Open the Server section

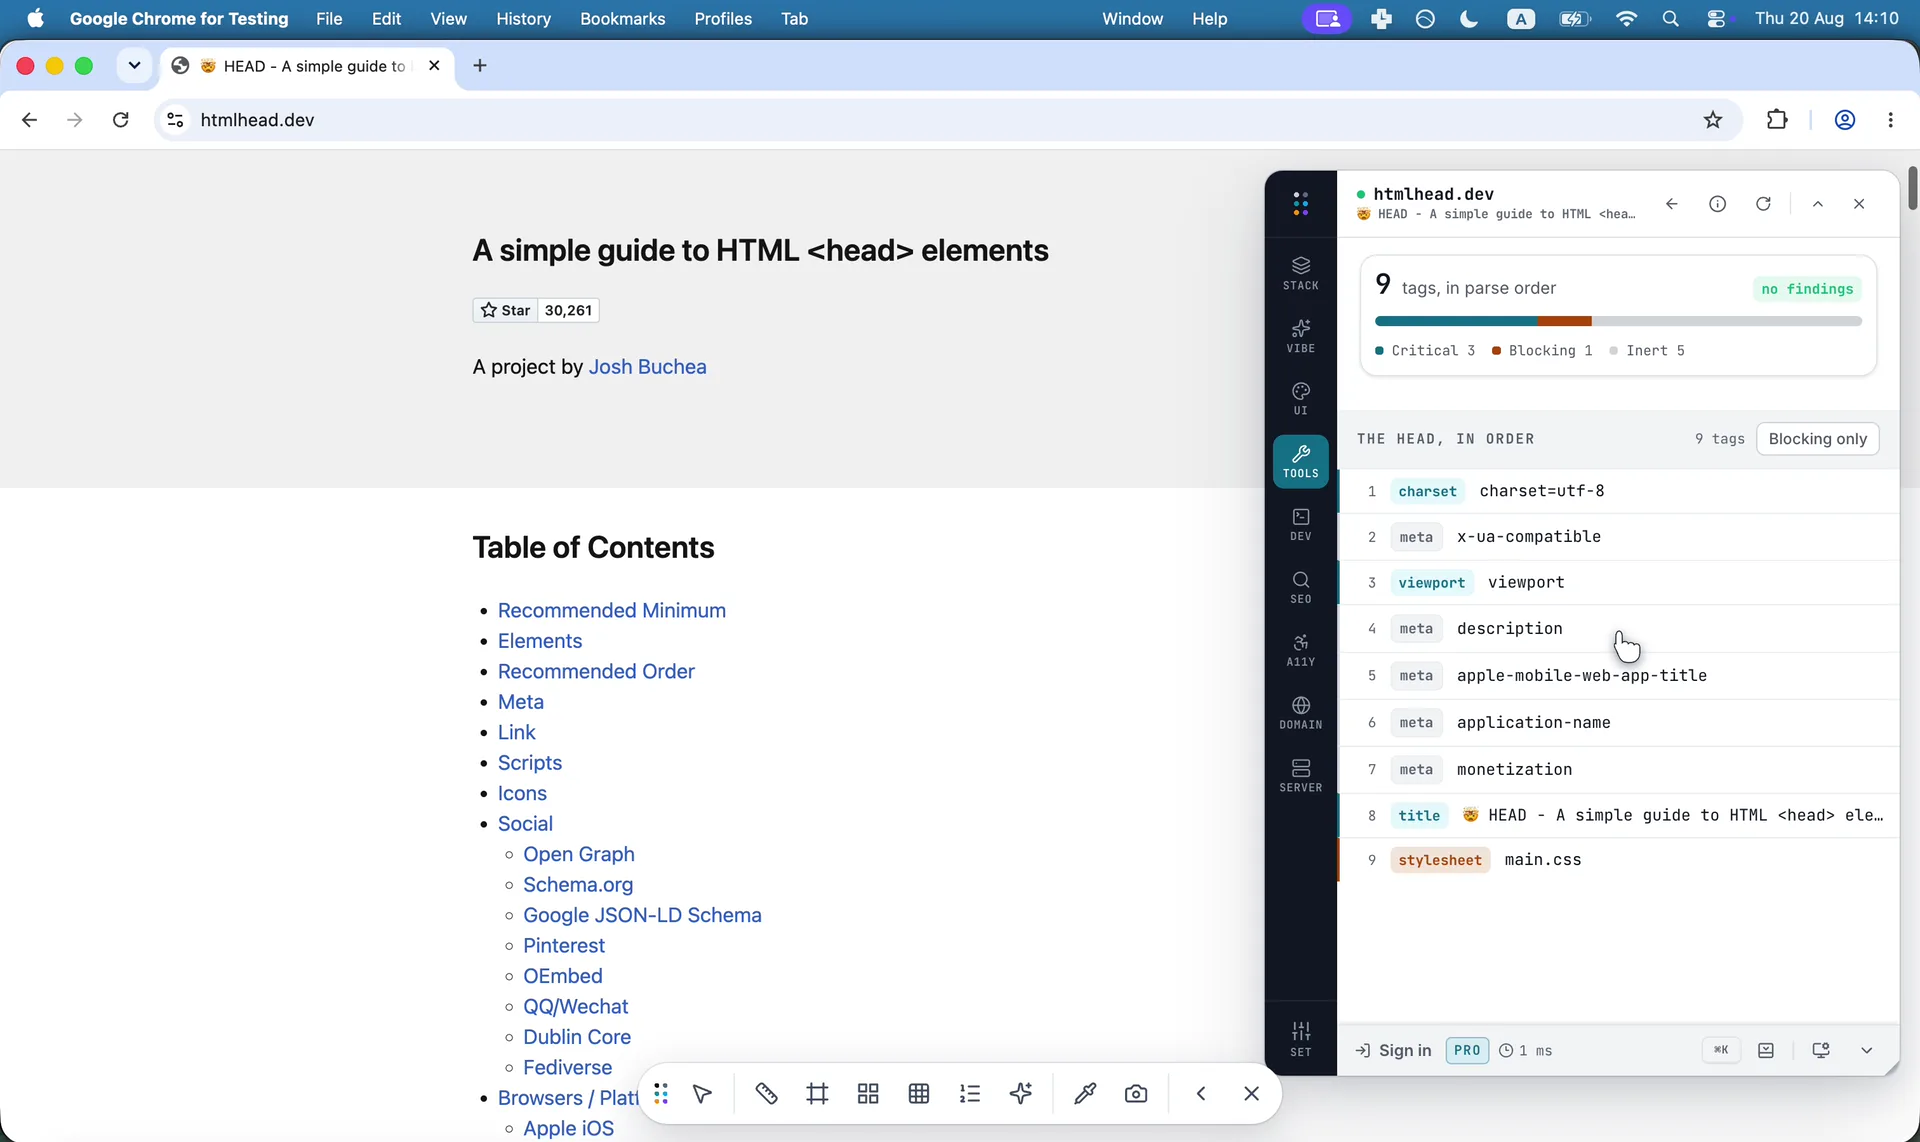click(x=1300, y=776)
